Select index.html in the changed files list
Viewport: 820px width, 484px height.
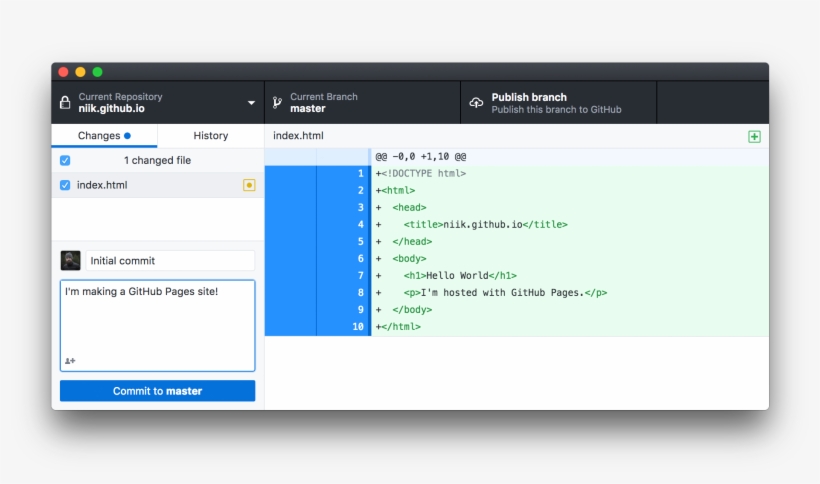tap(158, 185)
